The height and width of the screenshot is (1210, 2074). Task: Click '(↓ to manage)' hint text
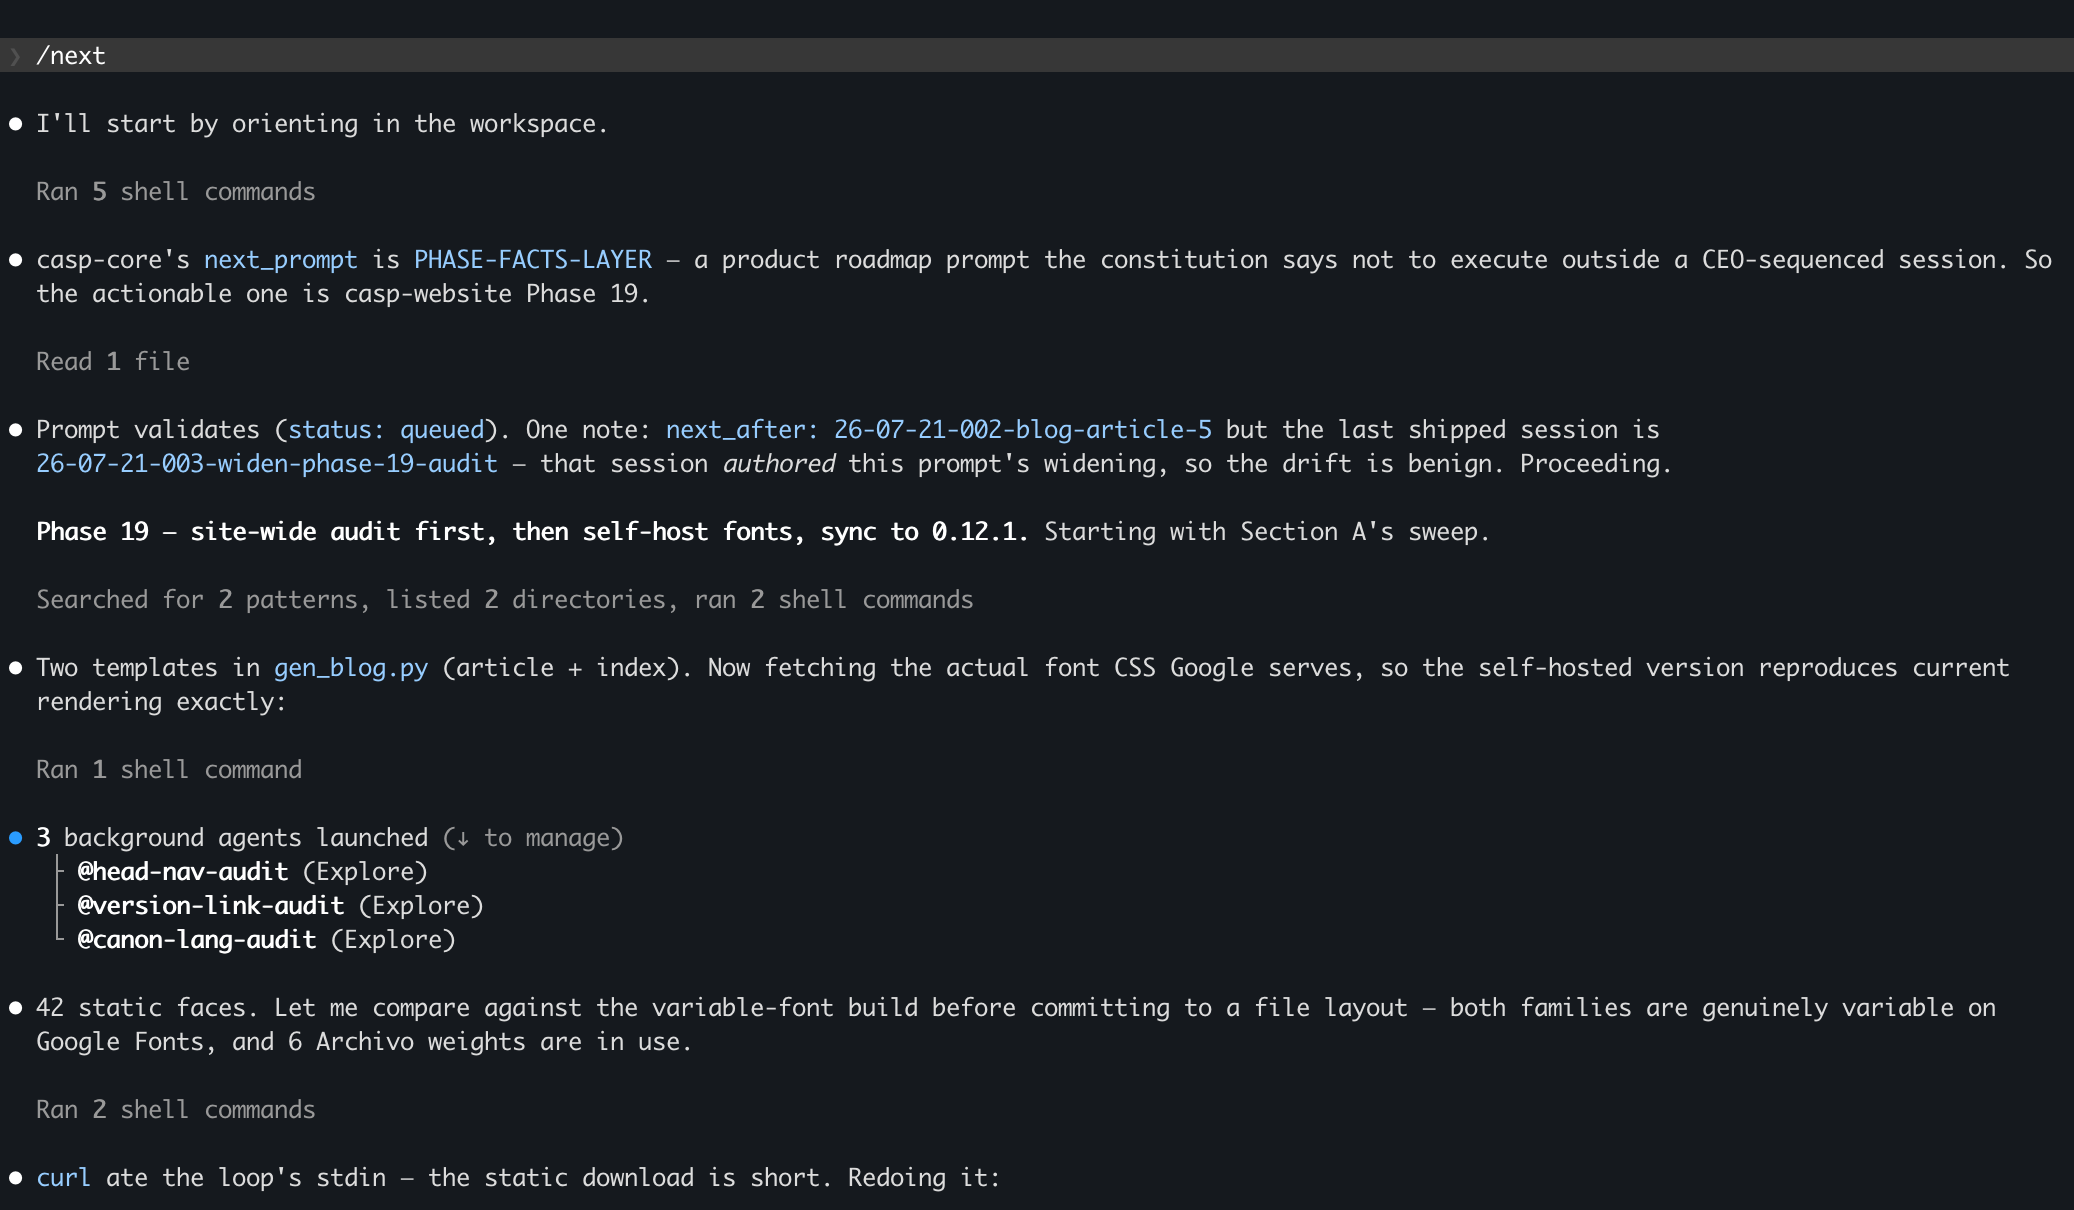(533, 837)
